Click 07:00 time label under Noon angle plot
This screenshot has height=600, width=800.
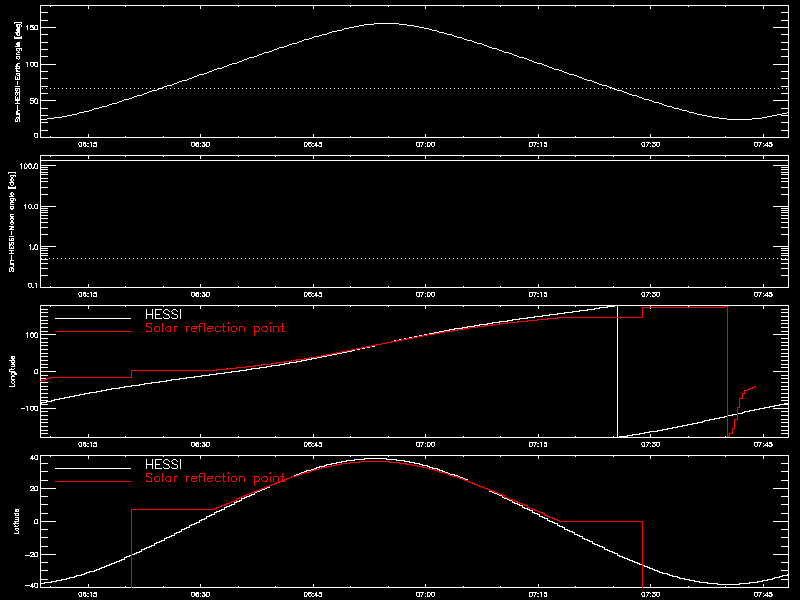(x=425, y=295)
